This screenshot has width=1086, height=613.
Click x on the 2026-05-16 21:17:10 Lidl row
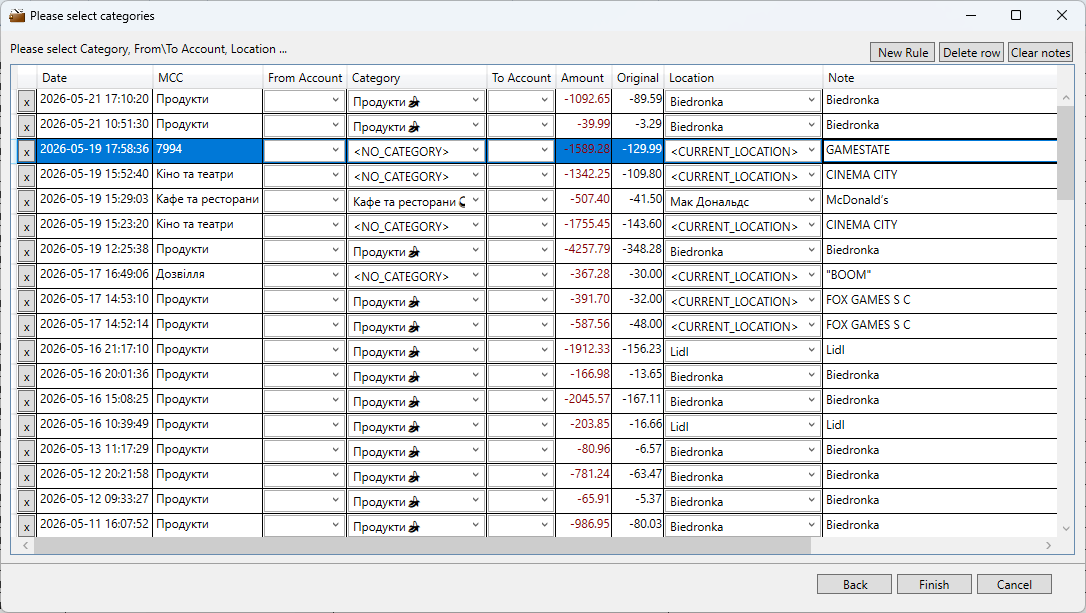tap(26, 351)
